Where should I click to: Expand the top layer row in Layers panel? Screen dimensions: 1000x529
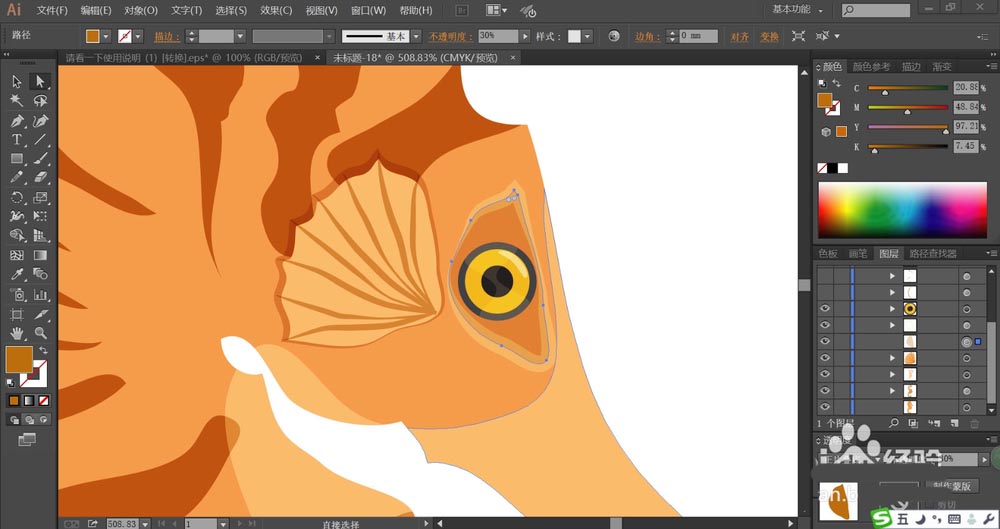pos(892,276)
